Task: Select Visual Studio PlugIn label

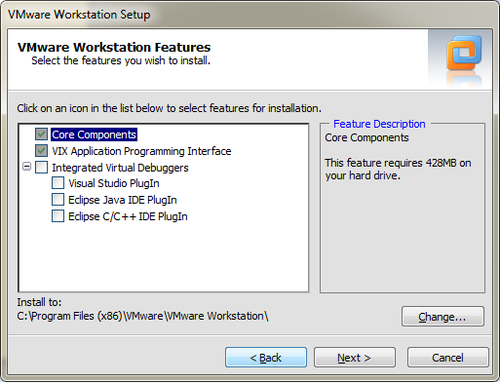Action: tap(114, 183)
